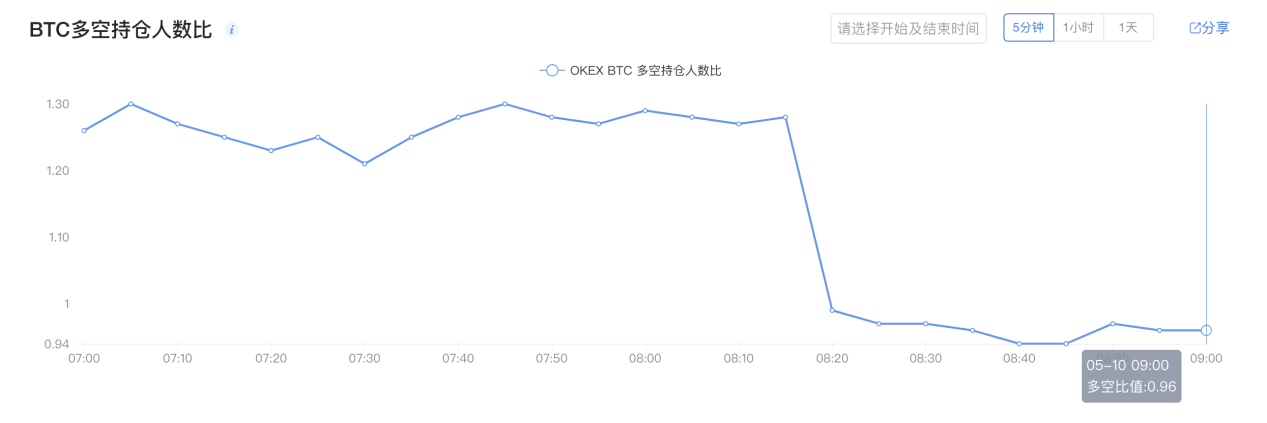Viewport: 1267px width, 423px height.
Task: Click the 08:40 lowest data point
Action: coord(1019,344)
